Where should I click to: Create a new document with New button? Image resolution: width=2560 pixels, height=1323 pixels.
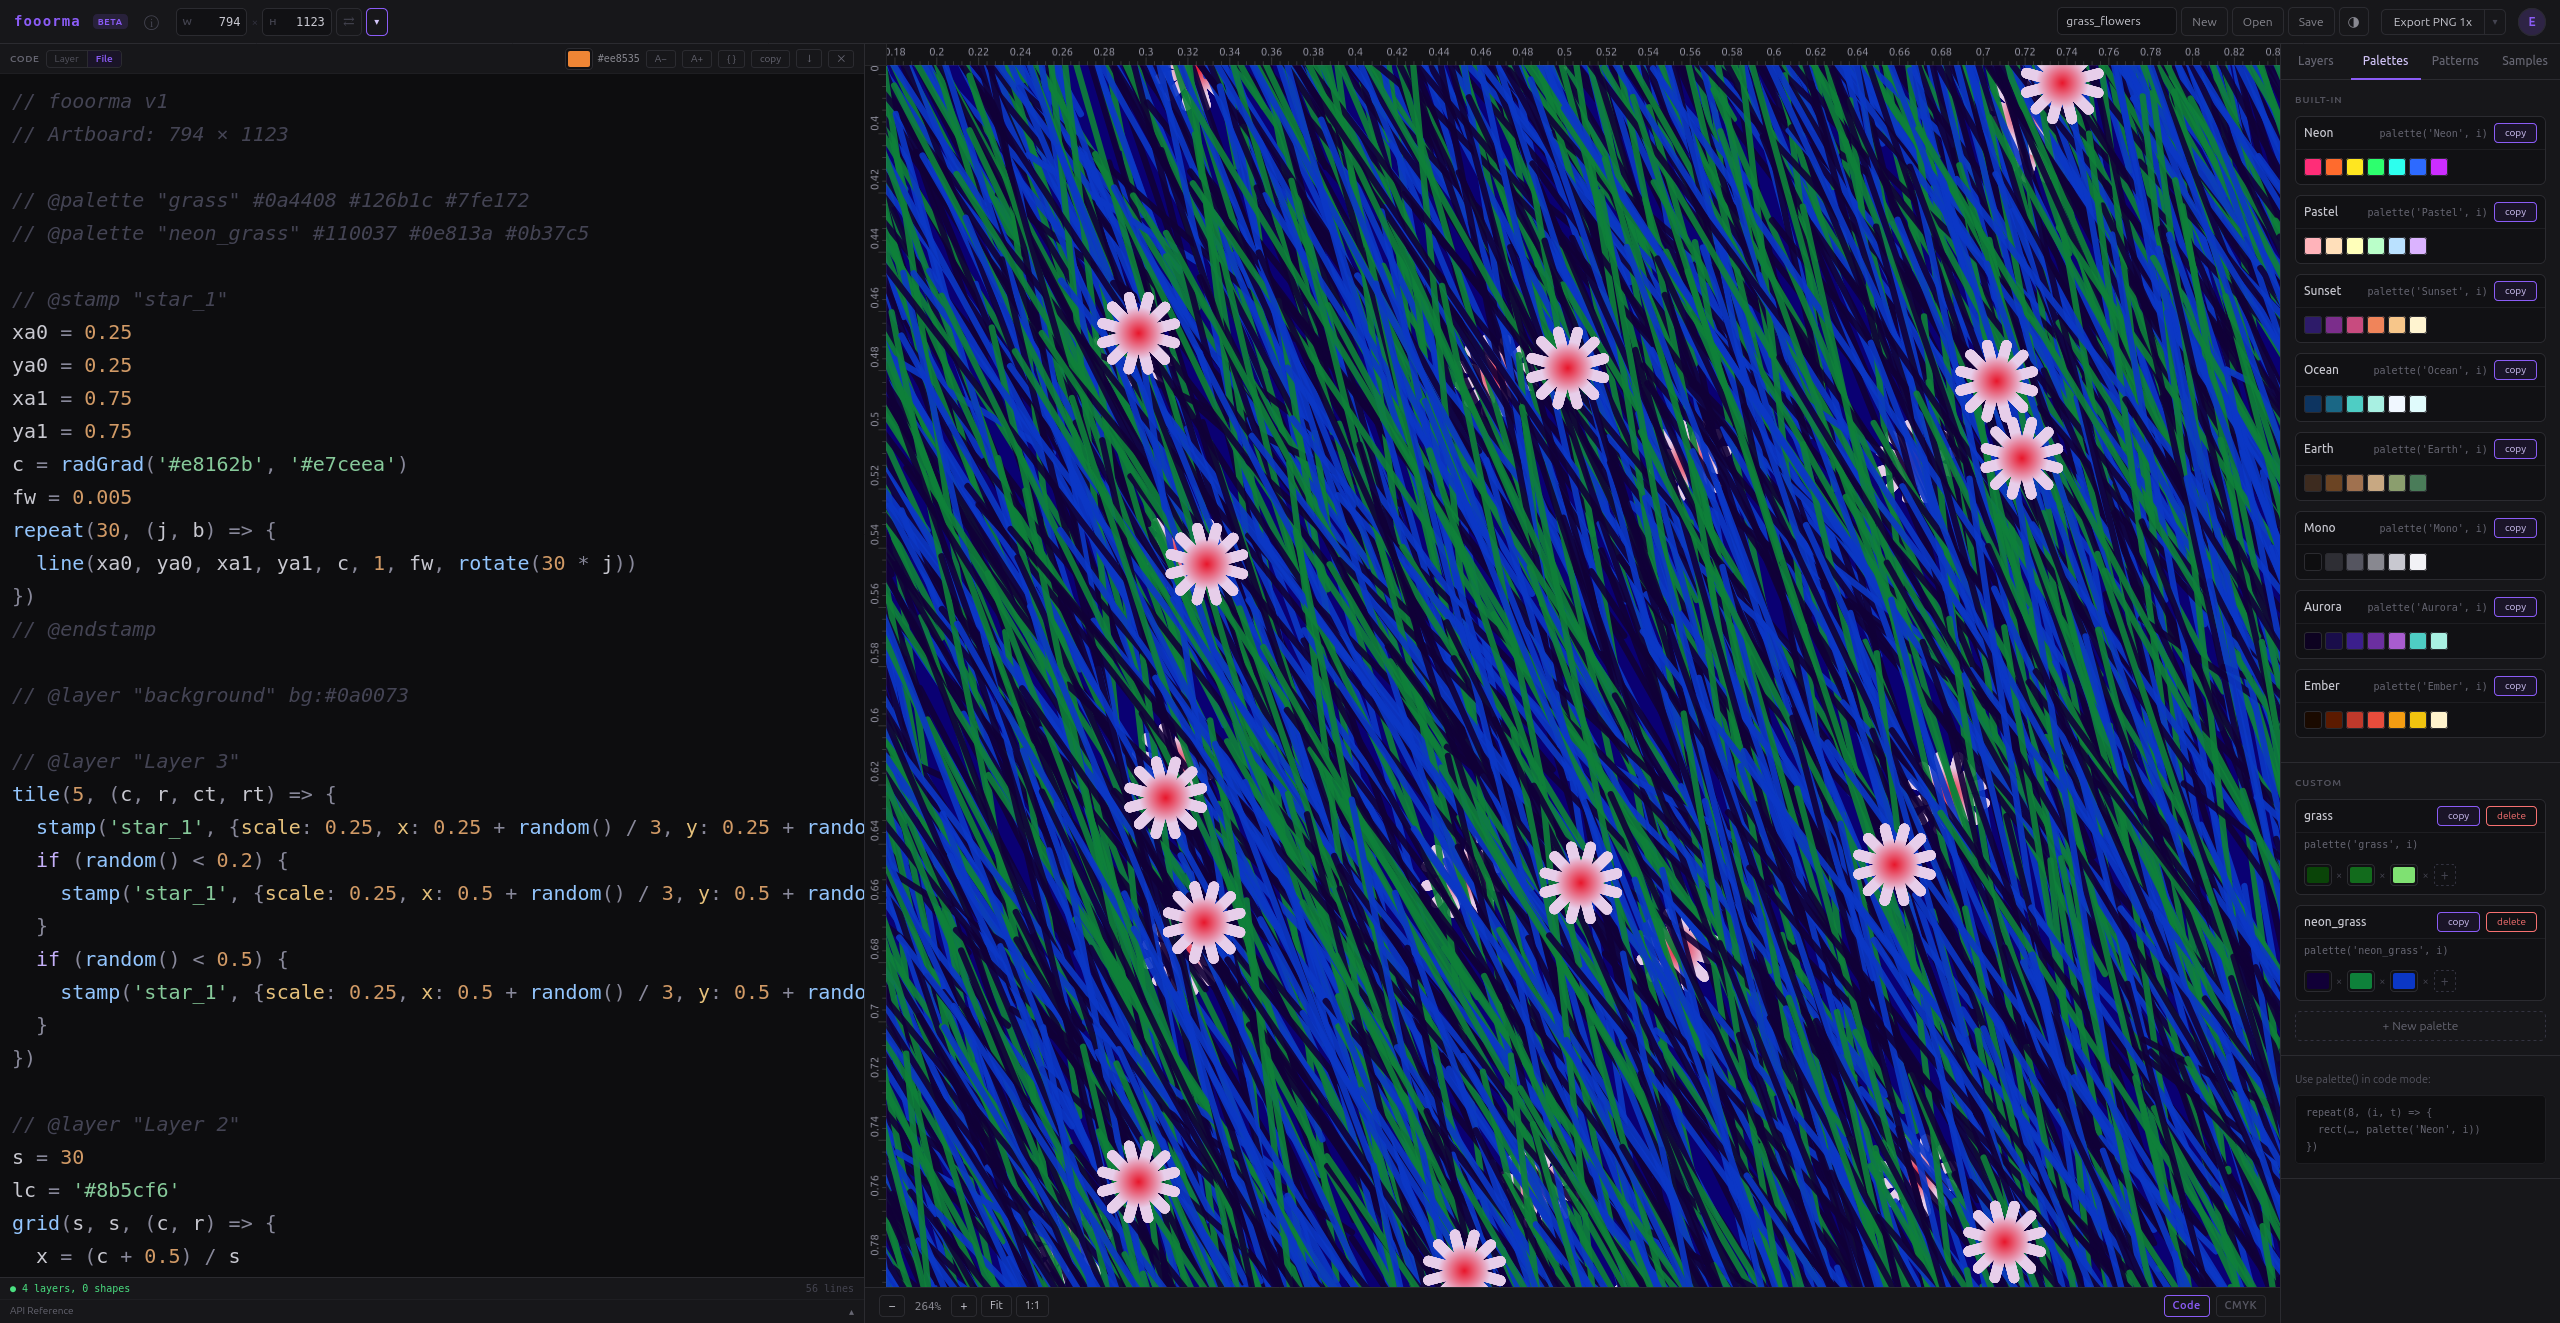(2204, 22)
